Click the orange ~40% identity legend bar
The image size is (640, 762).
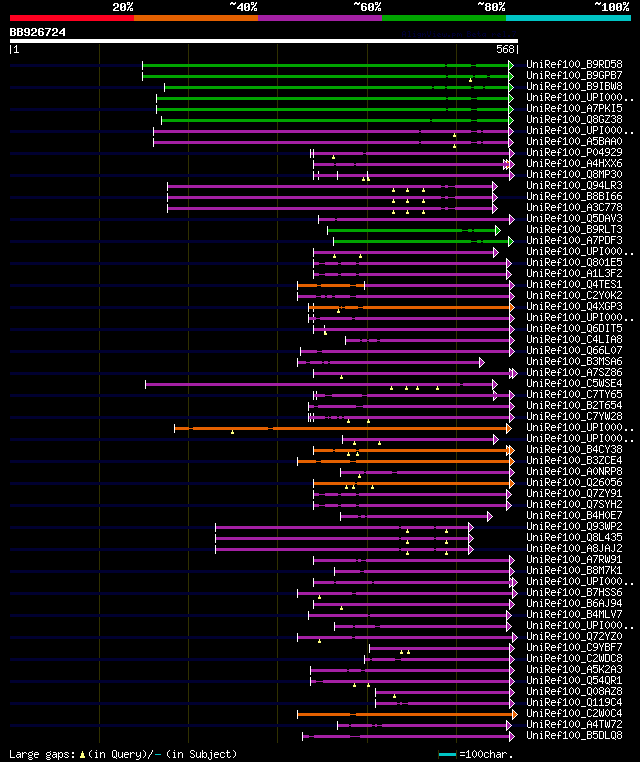pos(196,18)
